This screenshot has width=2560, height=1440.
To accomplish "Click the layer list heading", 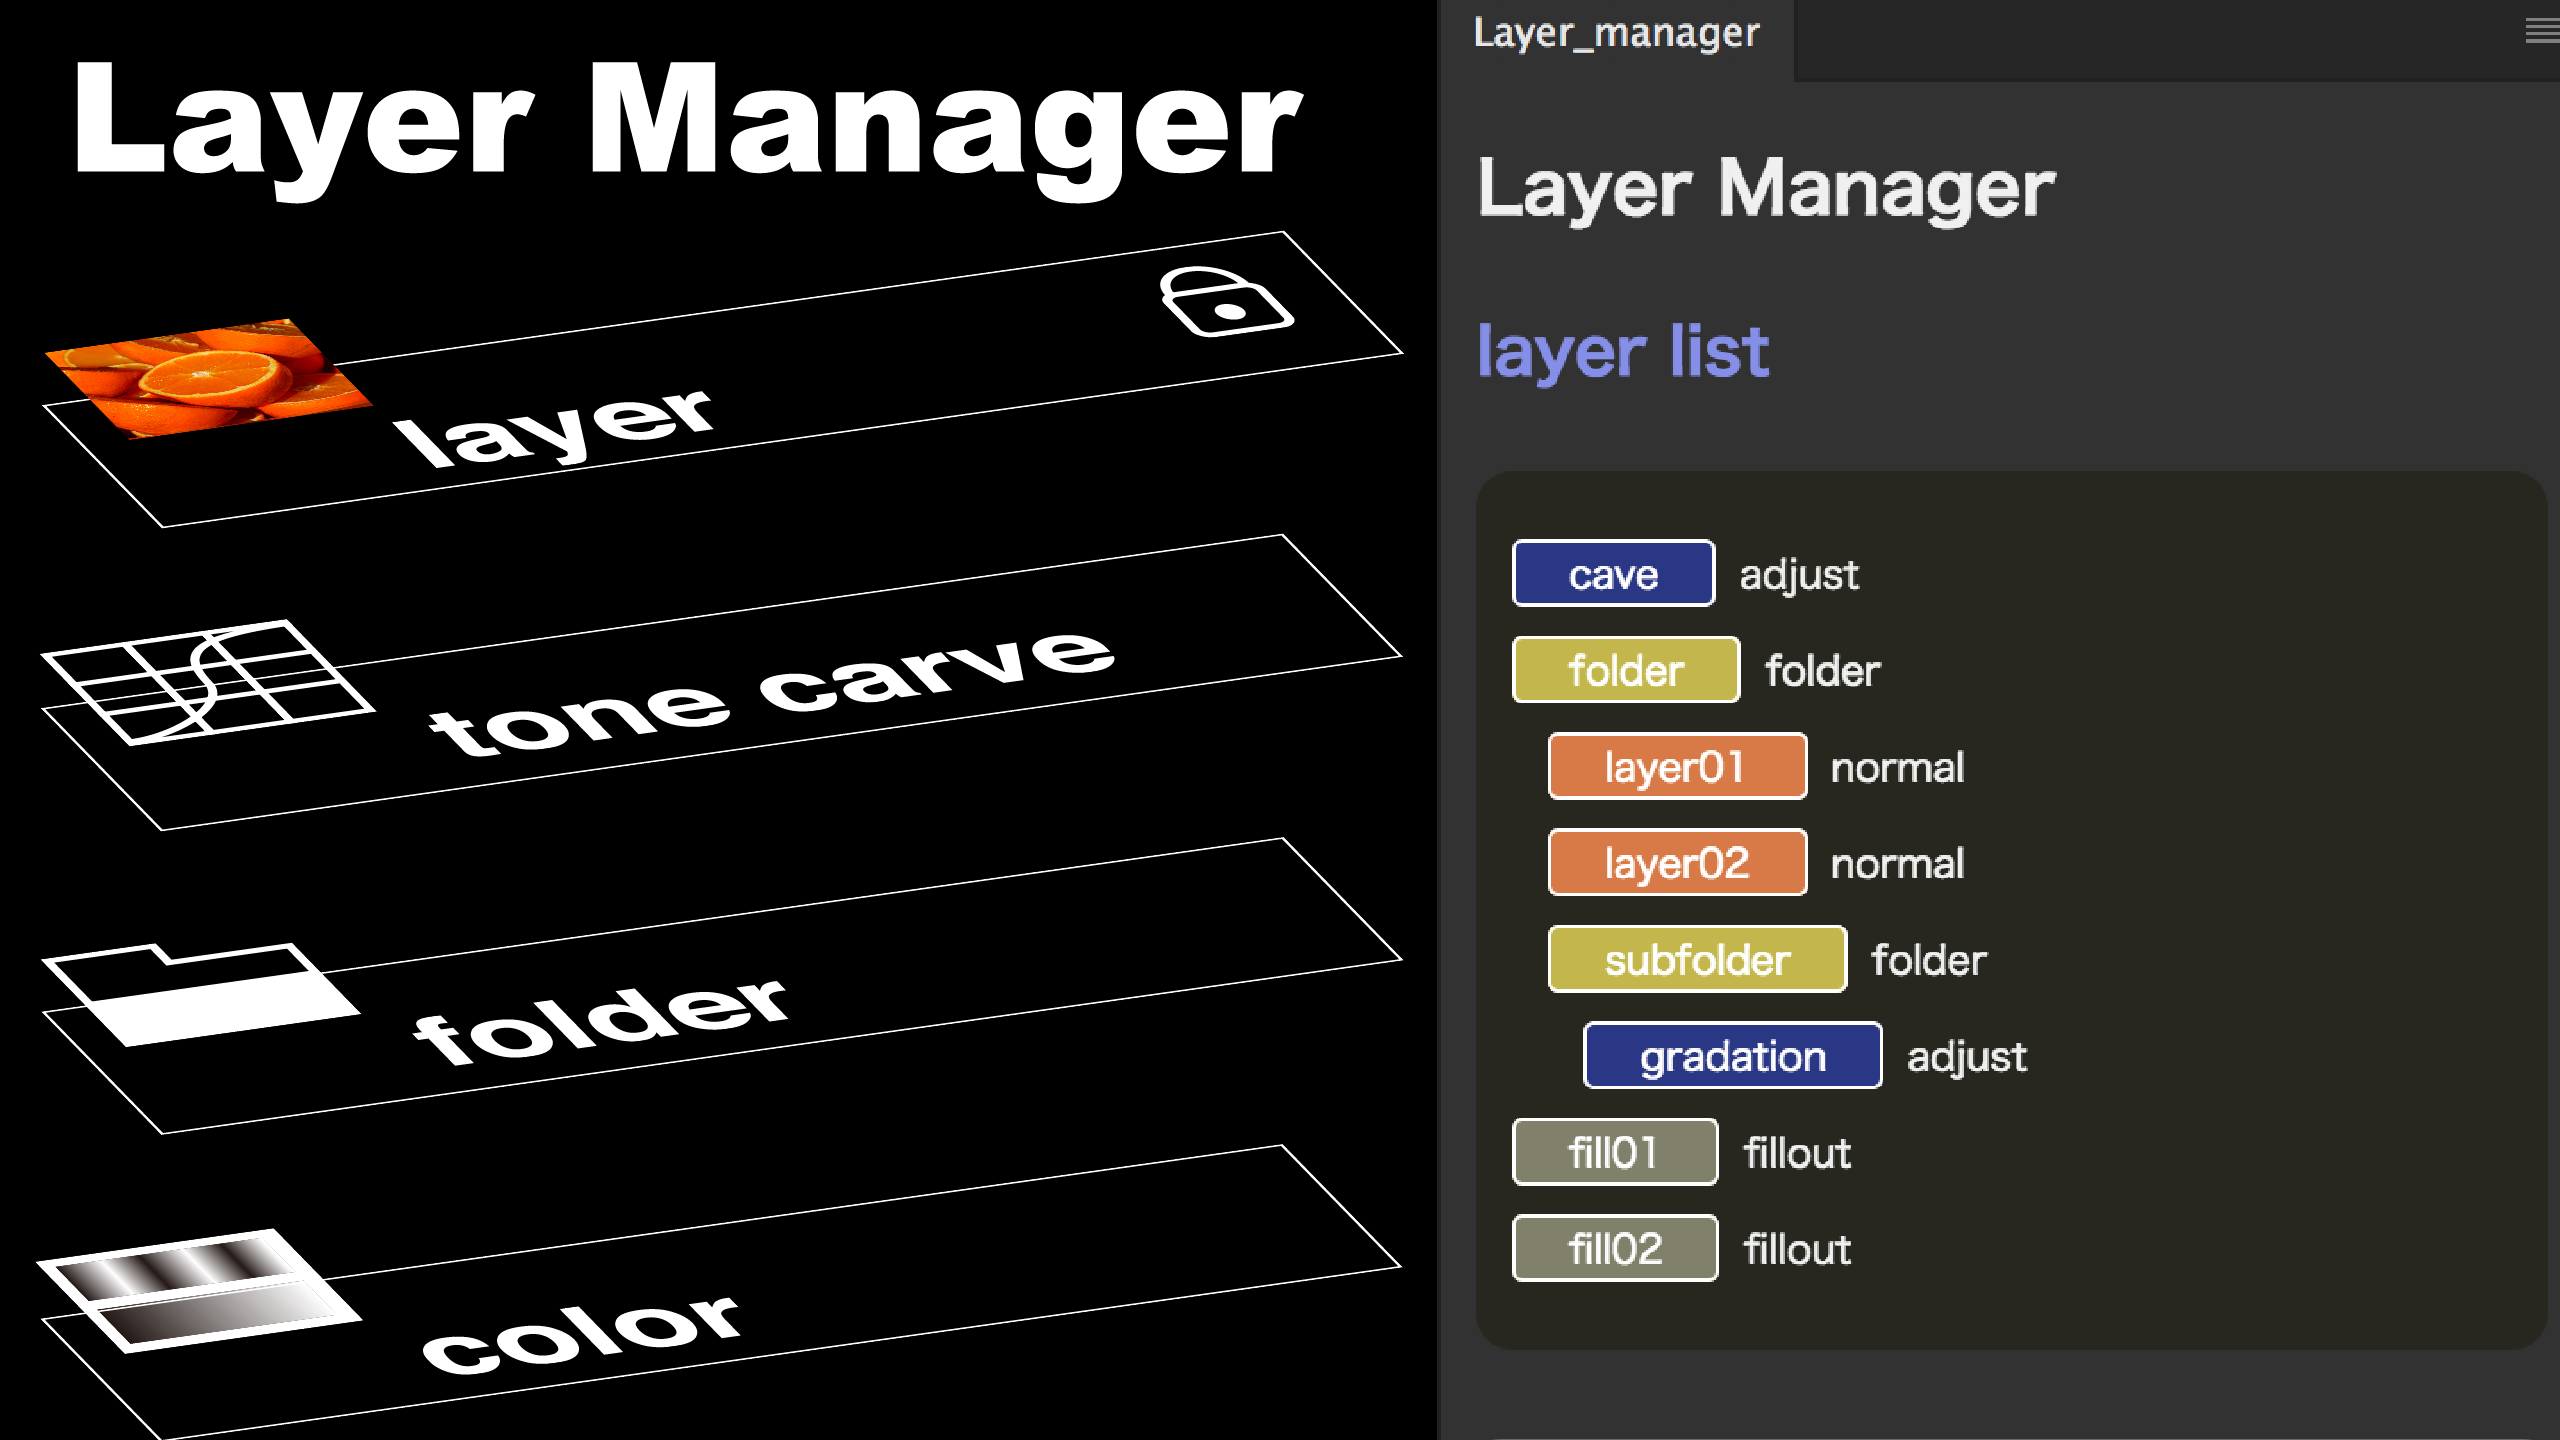I will [1623, 352].
